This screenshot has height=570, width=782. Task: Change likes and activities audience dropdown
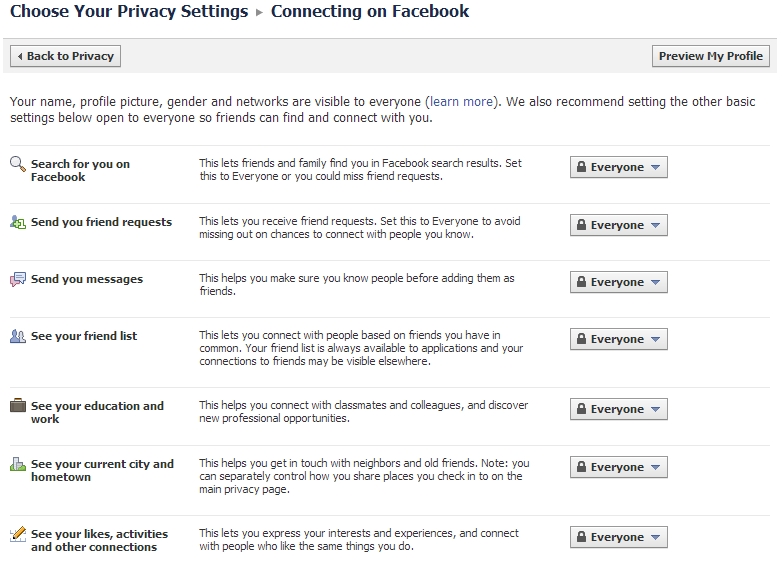[x=618, y=537]
